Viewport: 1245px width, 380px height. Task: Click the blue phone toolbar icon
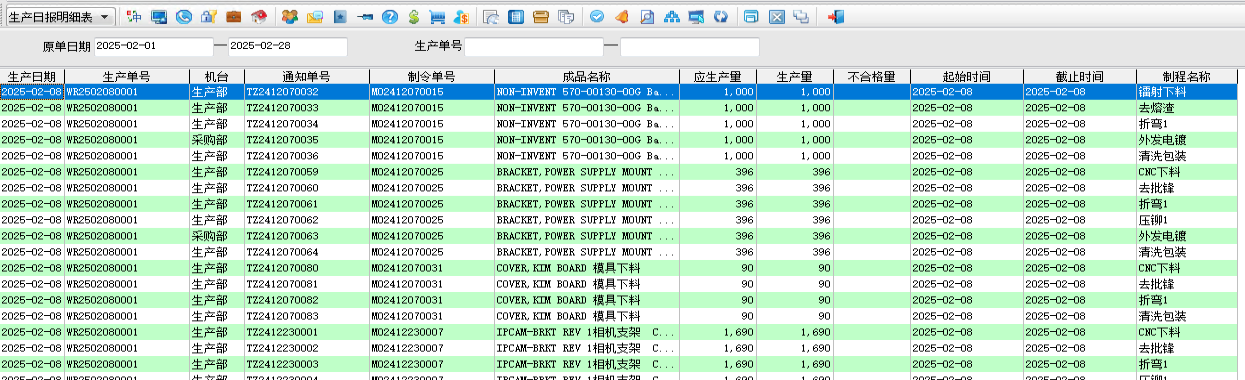[x=184, y=17]
